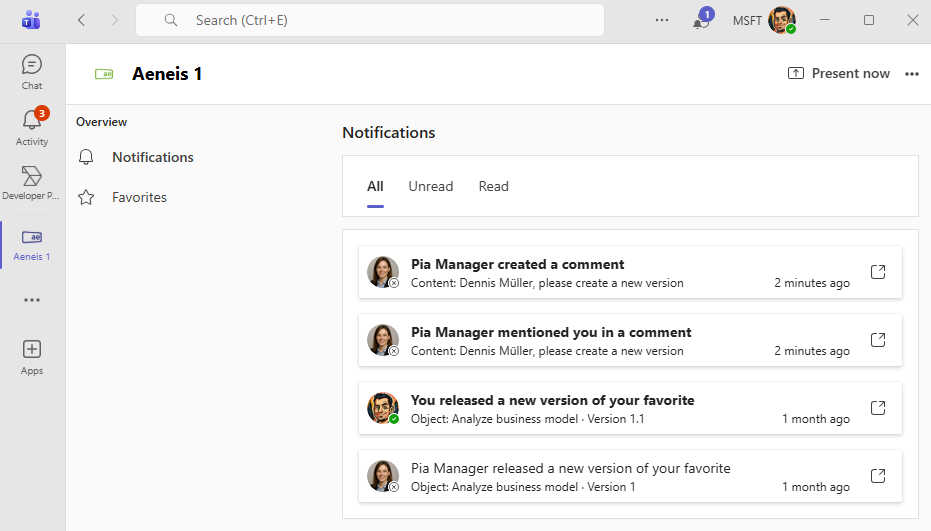The image size is (931, 531).
Task: Open Favorites in the Overview menu
Action: coord(139,197)
